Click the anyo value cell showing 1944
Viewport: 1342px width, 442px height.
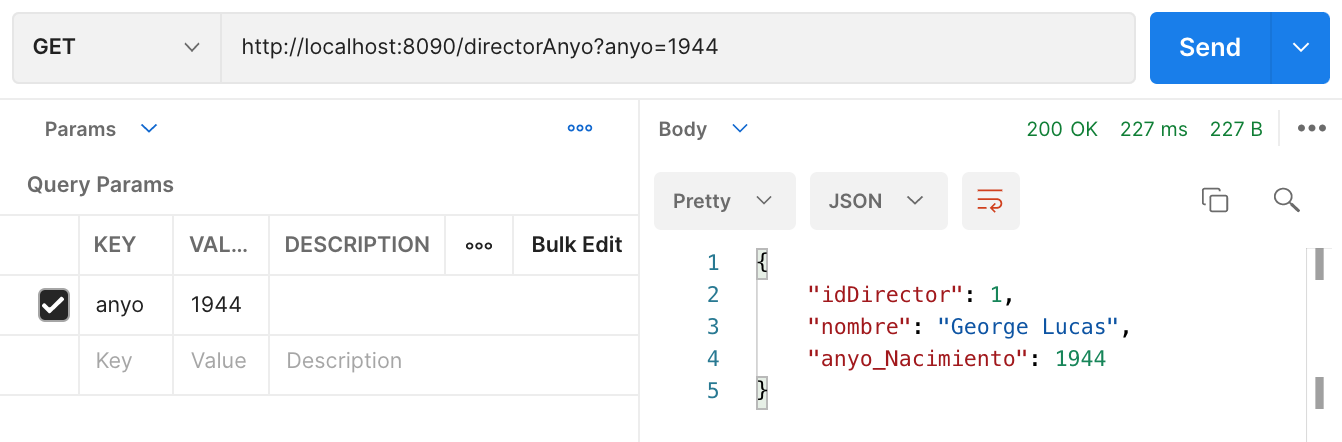[x=217, y=305]
